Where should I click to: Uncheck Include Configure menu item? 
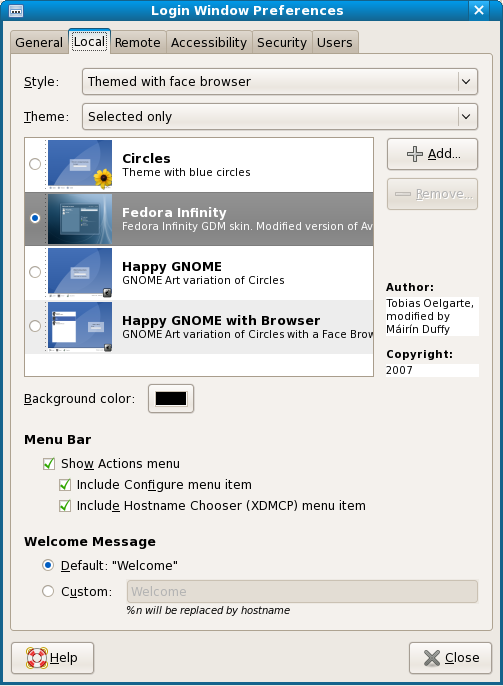tap(65, 485)
